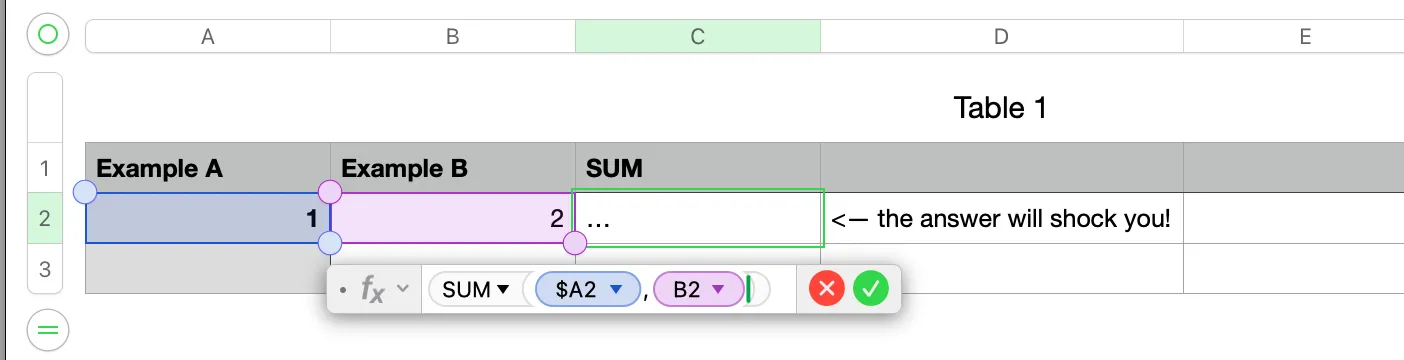Select row 2 header

(x=45, y=218)
